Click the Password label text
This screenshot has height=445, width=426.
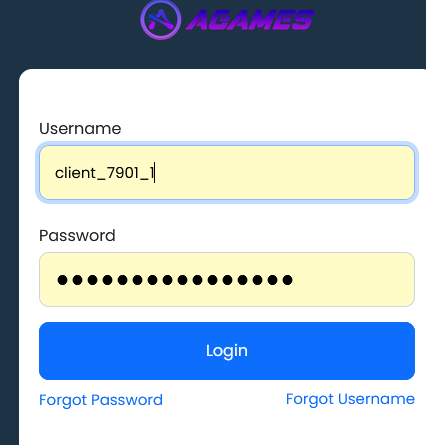pos(77,236)
